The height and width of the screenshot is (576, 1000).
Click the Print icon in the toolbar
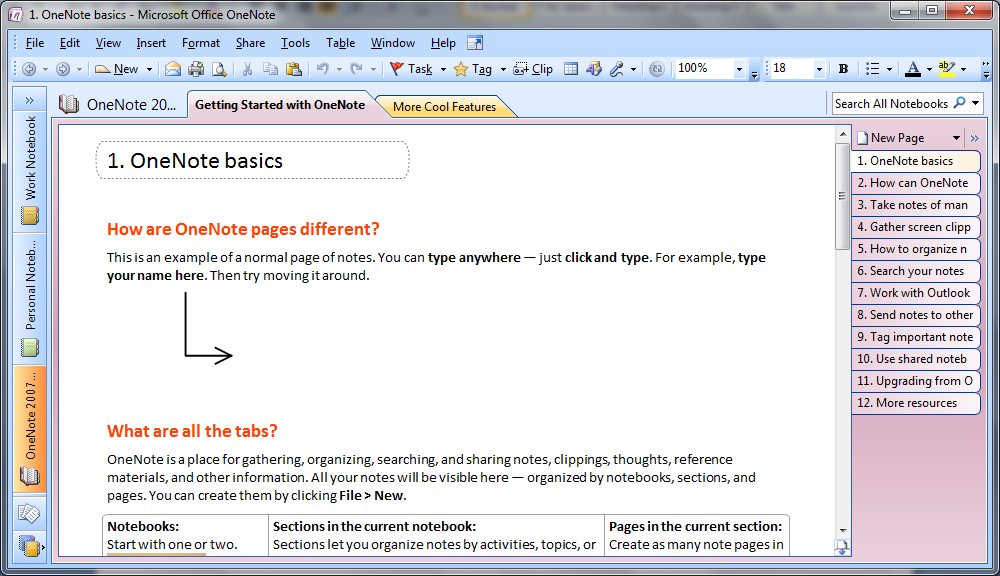pyautogui.click(x=195, y=69)
